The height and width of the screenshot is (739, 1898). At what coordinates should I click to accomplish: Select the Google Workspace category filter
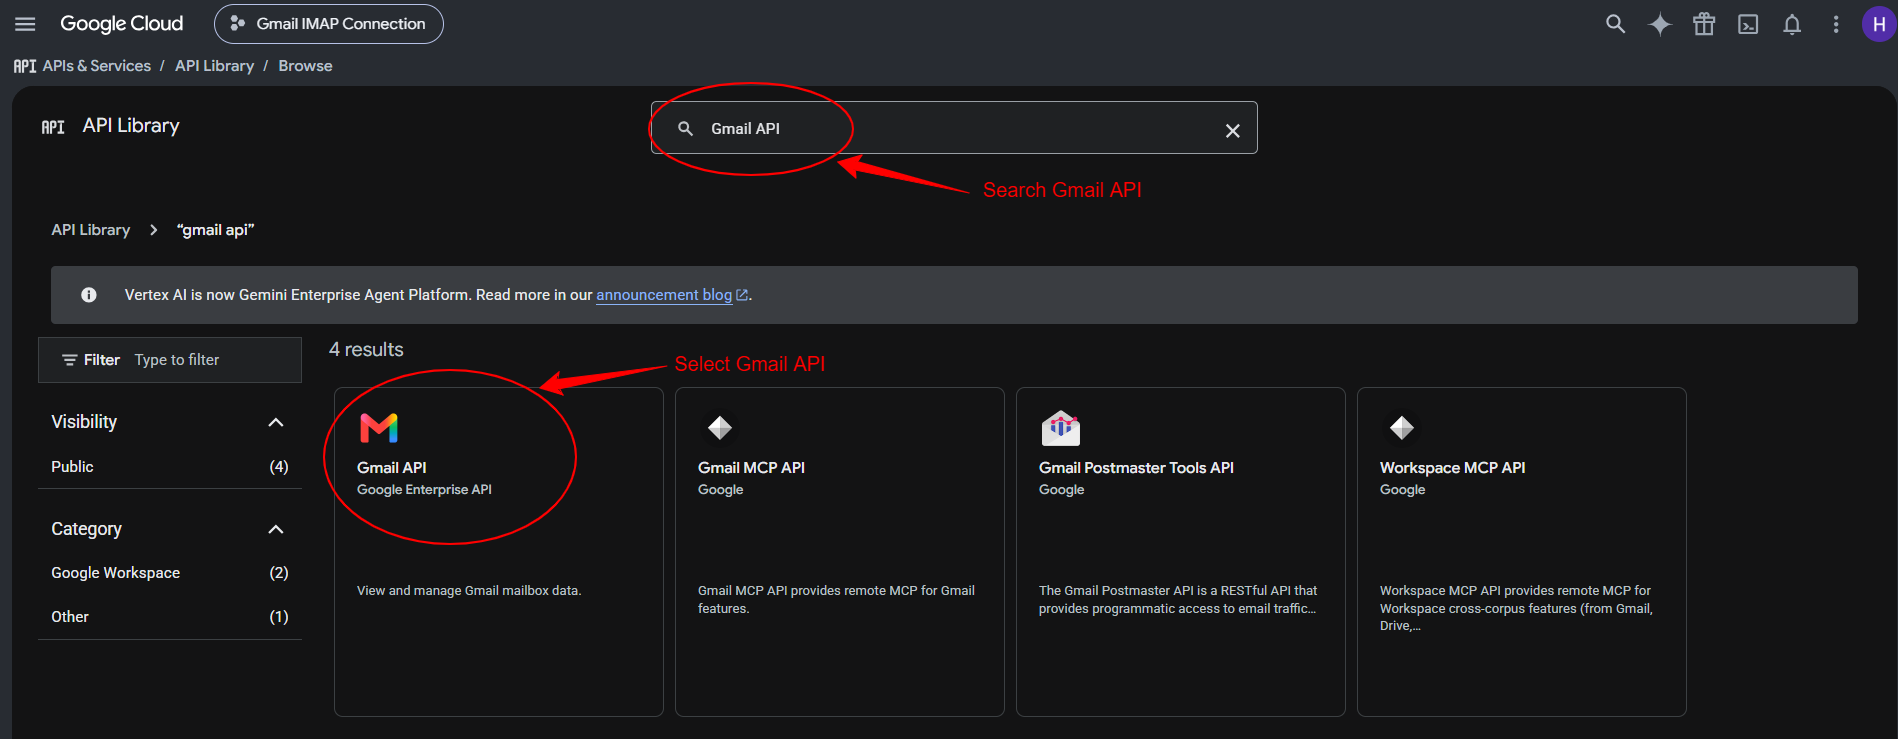[170, 573]
